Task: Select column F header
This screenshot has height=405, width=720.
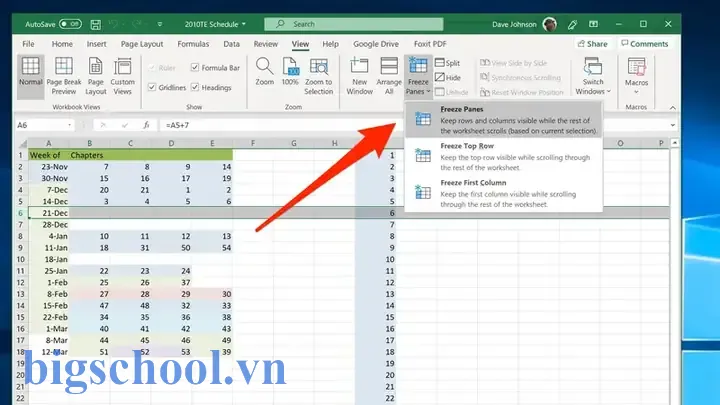Action: pyautogui.click(x=253, y=143)
